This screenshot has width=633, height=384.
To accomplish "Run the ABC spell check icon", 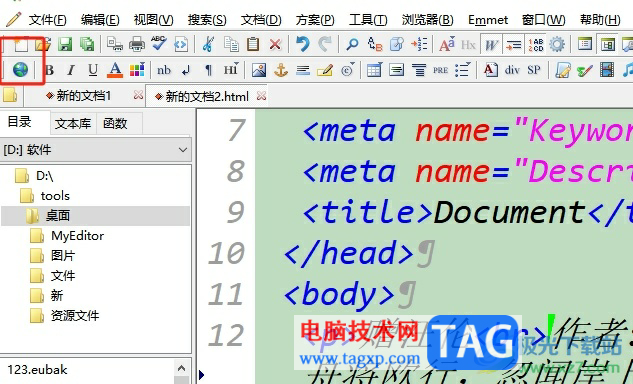I will tap(159, 44).
